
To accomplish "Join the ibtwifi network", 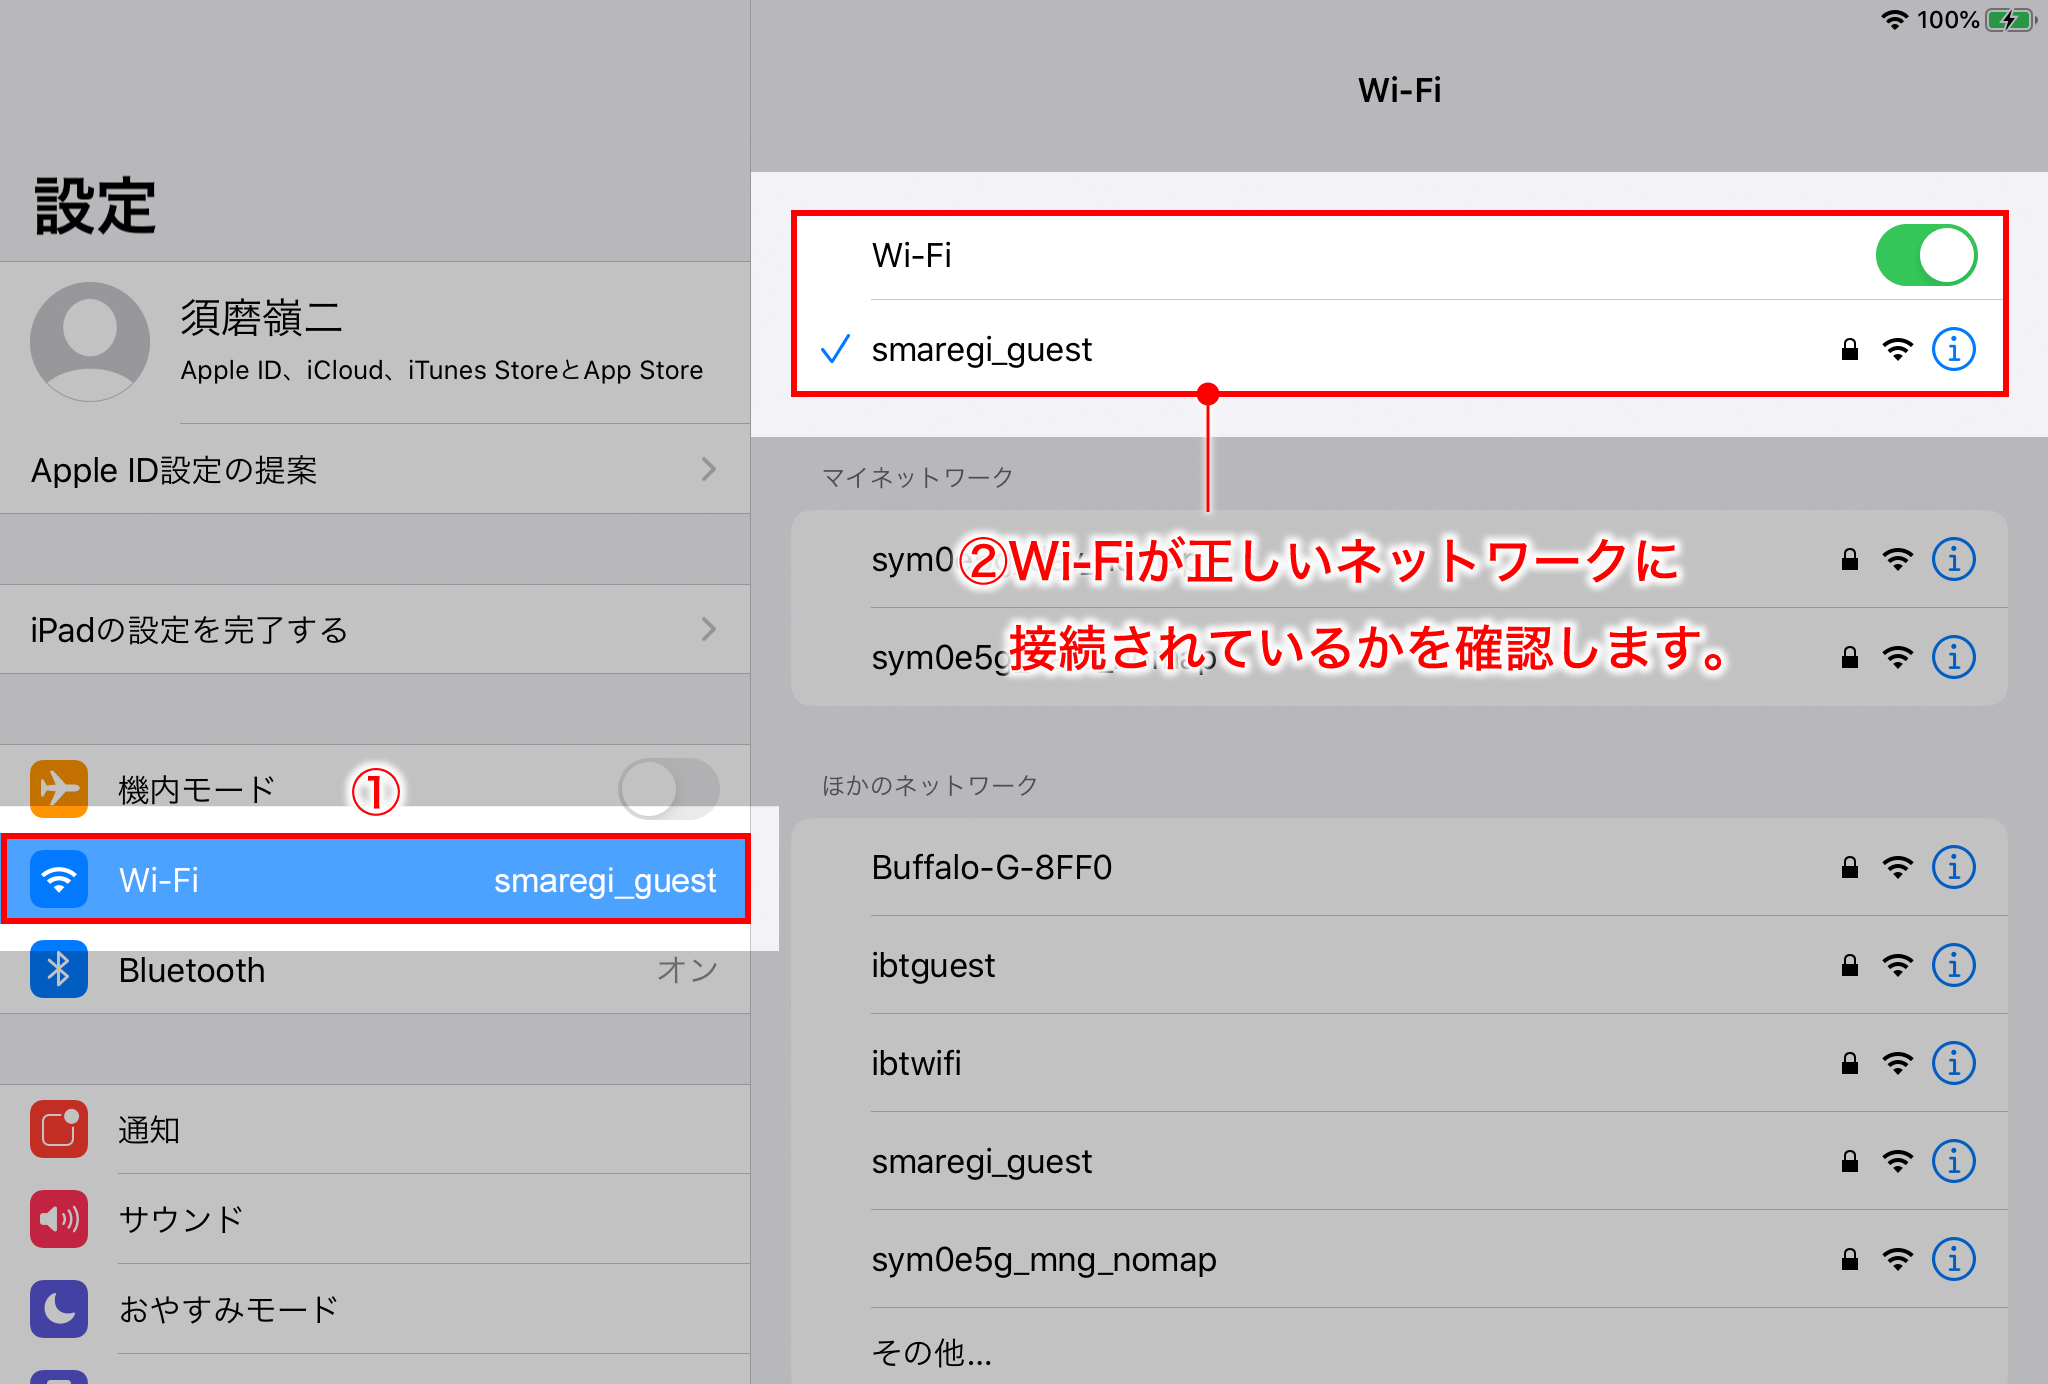I will pos(1399,1063).
